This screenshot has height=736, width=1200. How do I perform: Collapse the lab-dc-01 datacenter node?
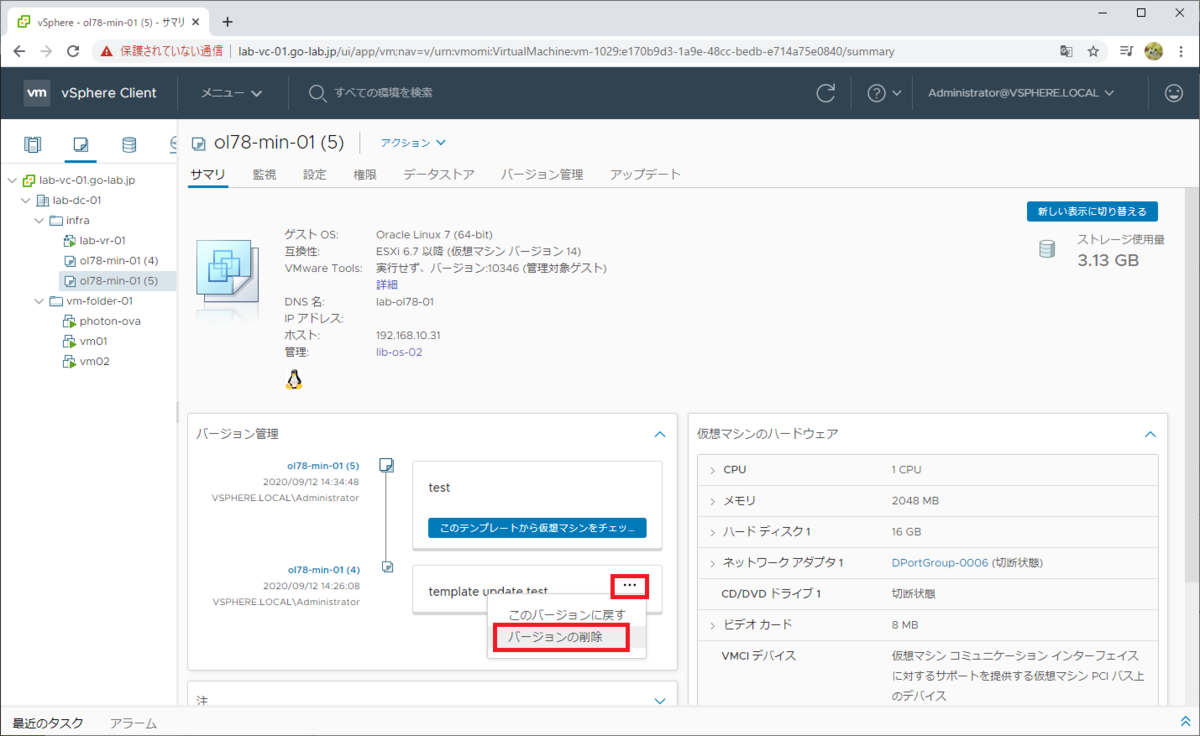(26, 200)
